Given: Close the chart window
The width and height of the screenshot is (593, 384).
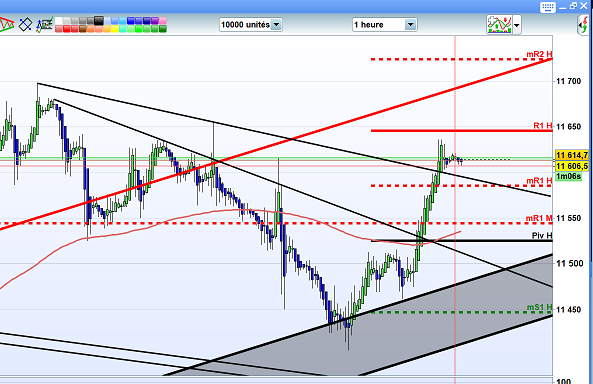Looking at the screenshot, I should coord(584,6).
